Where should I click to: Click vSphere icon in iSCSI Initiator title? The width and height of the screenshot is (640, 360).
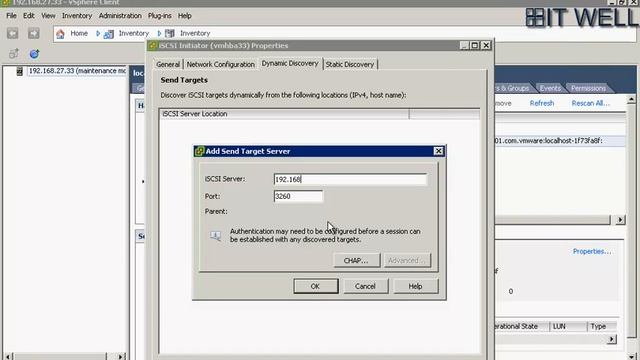[x=153, y=45]
